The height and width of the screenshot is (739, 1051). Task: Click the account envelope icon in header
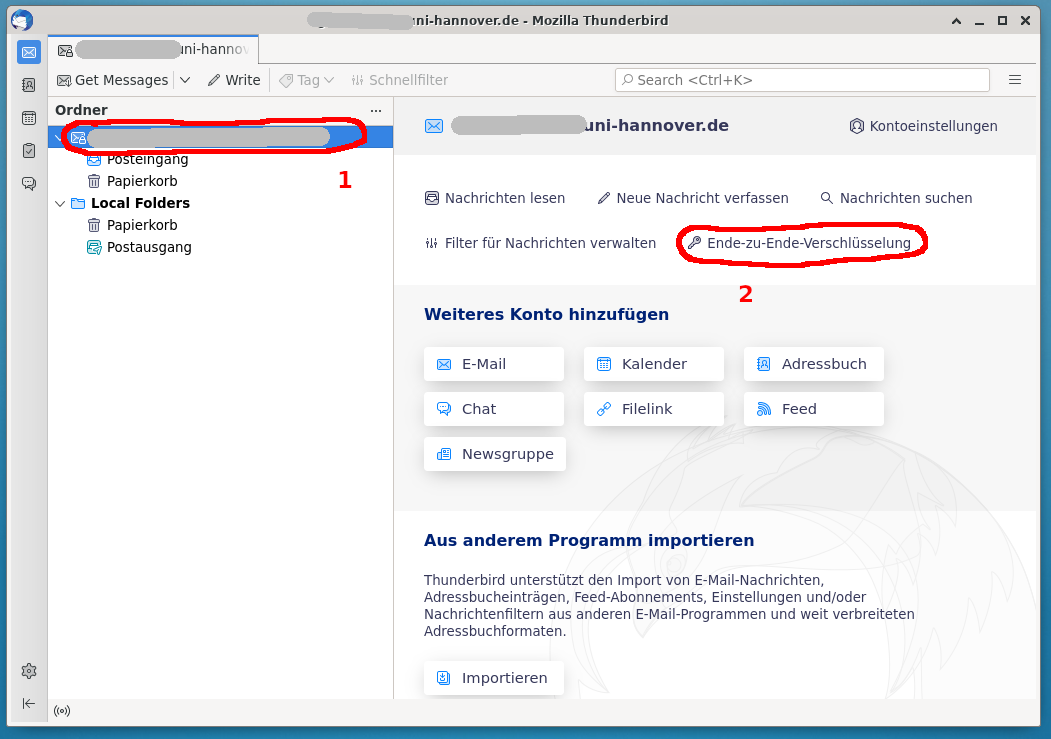point(434,126)
